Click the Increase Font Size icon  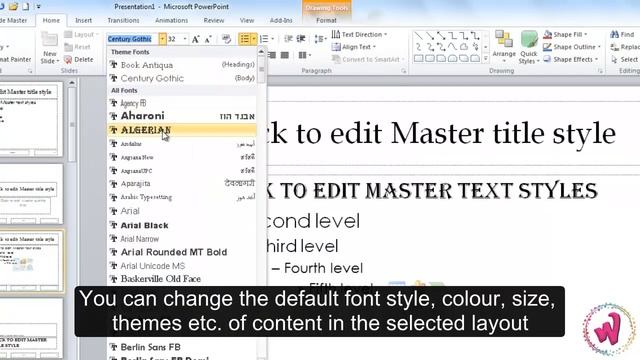(x=196, y=39)
